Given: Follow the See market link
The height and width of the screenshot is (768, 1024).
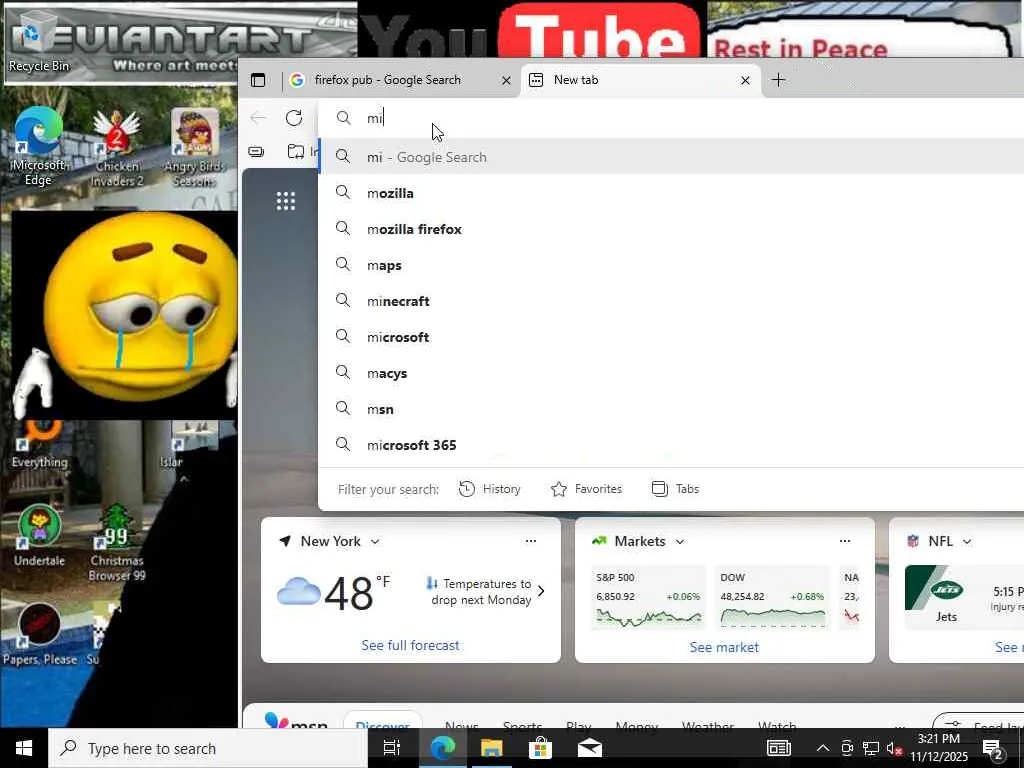Looking at the screenshot, I should 724,647.
